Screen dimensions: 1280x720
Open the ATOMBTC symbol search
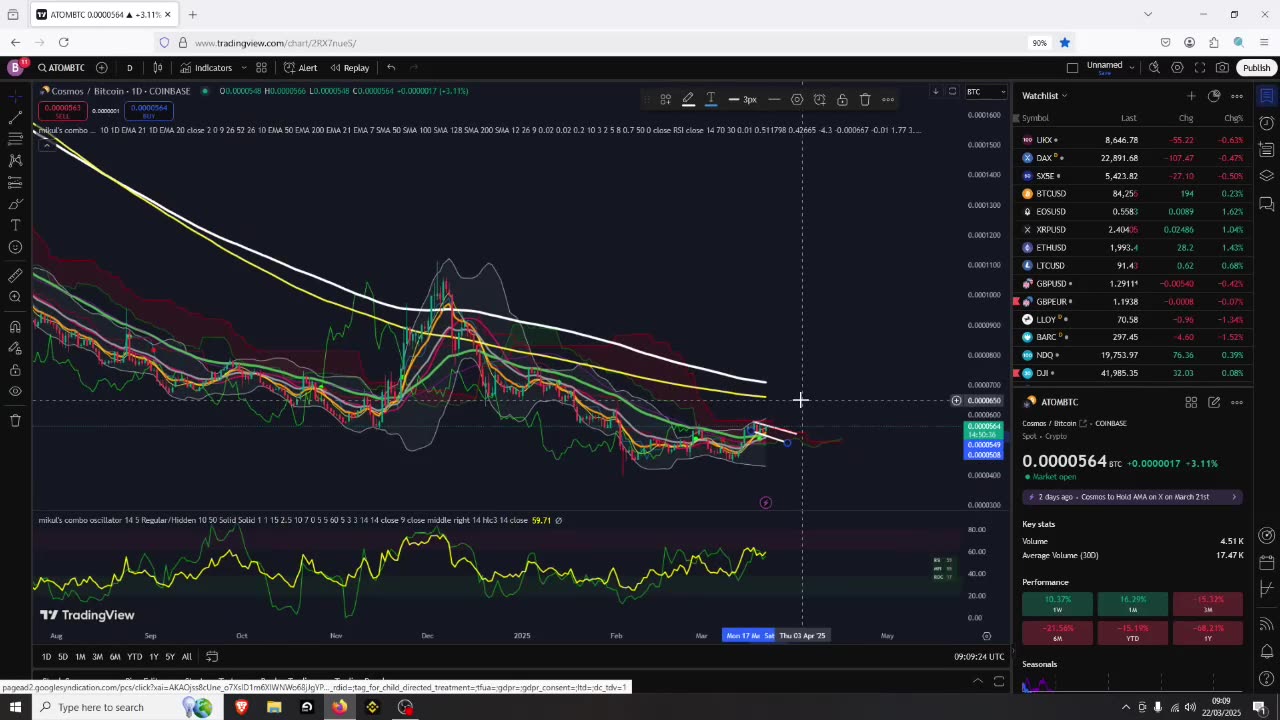61,68
